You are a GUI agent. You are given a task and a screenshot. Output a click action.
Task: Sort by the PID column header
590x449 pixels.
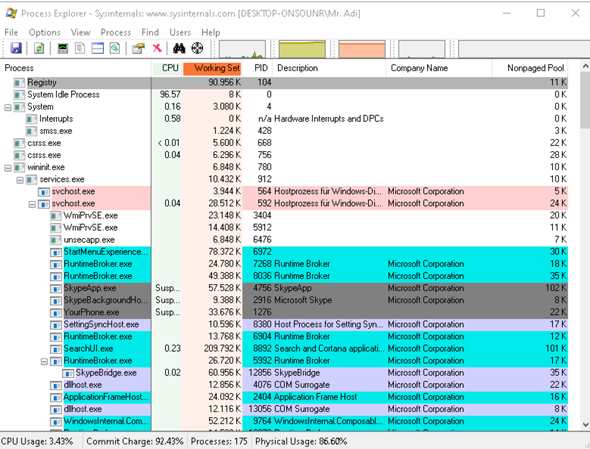[258, 68]
